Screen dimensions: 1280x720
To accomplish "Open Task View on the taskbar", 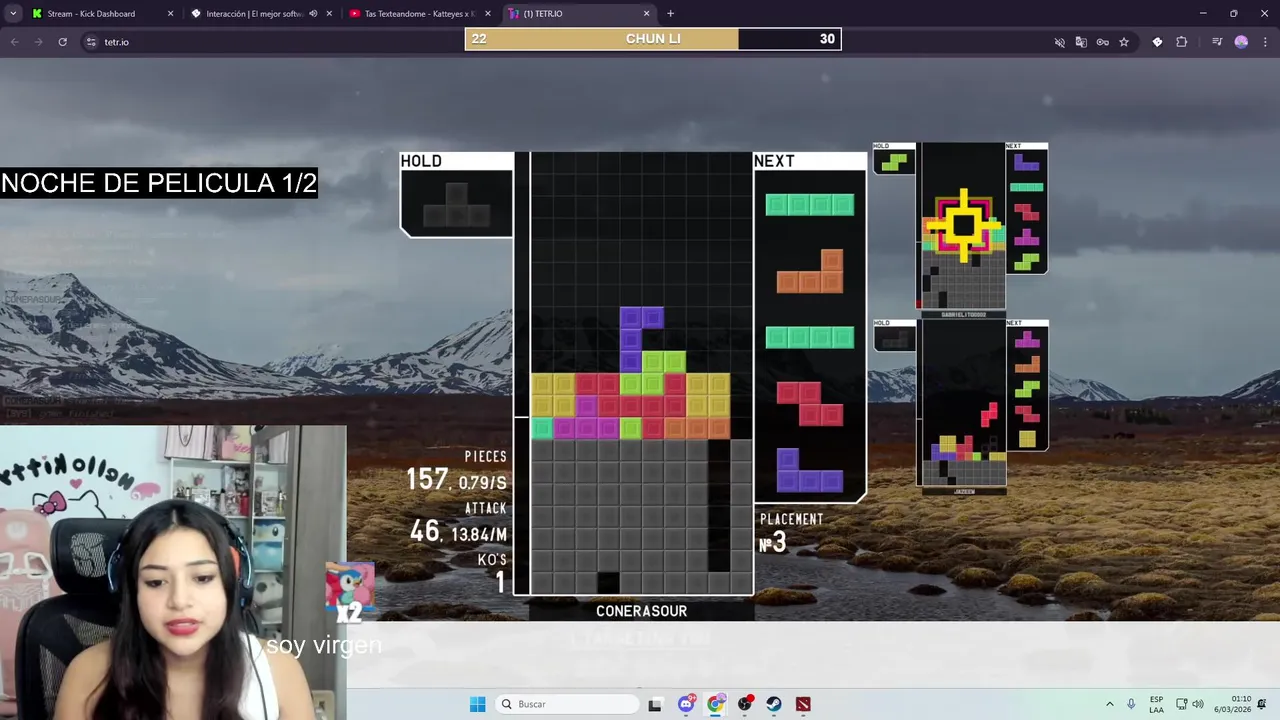I will 655,704.
